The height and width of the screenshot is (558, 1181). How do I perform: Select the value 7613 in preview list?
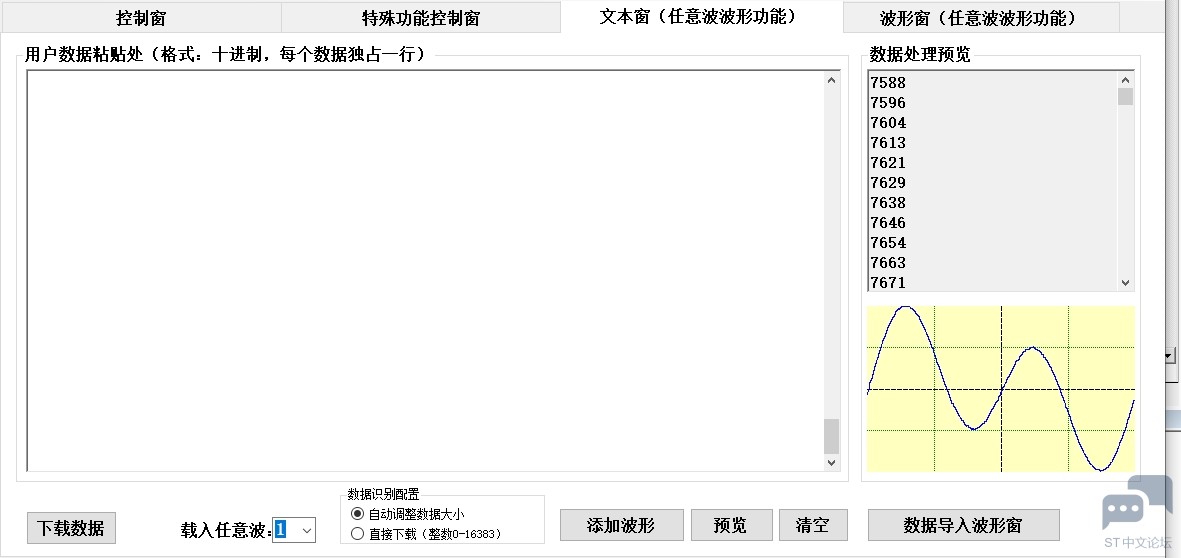pos(888,143)
